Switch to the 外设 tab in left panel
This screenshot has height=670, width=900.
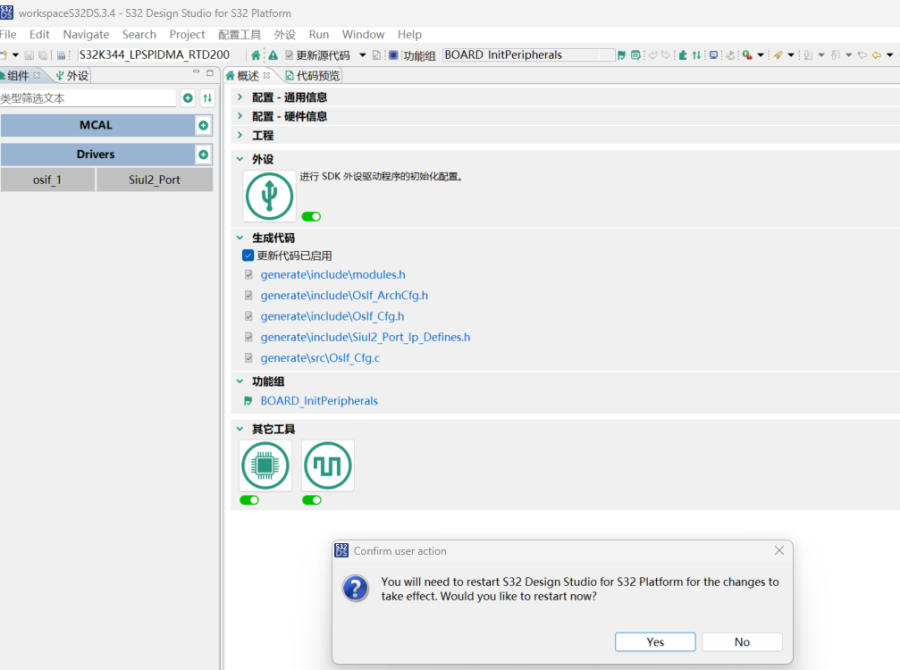coord(72,76)
